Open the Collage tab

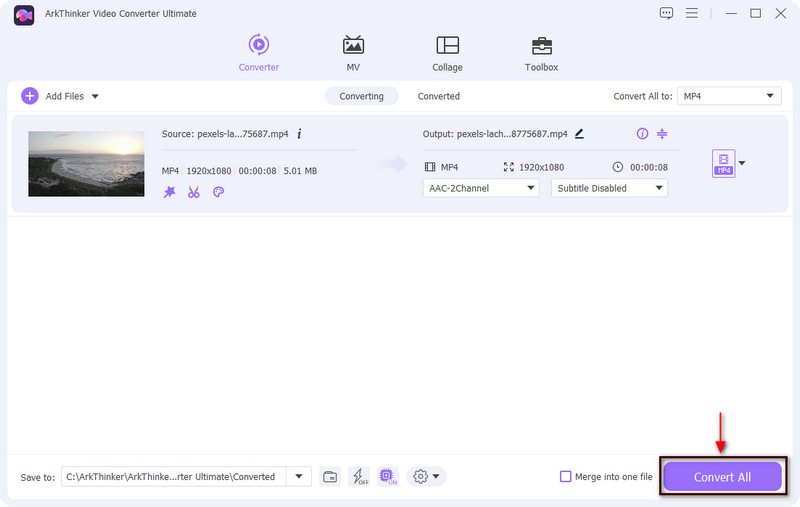447,53
